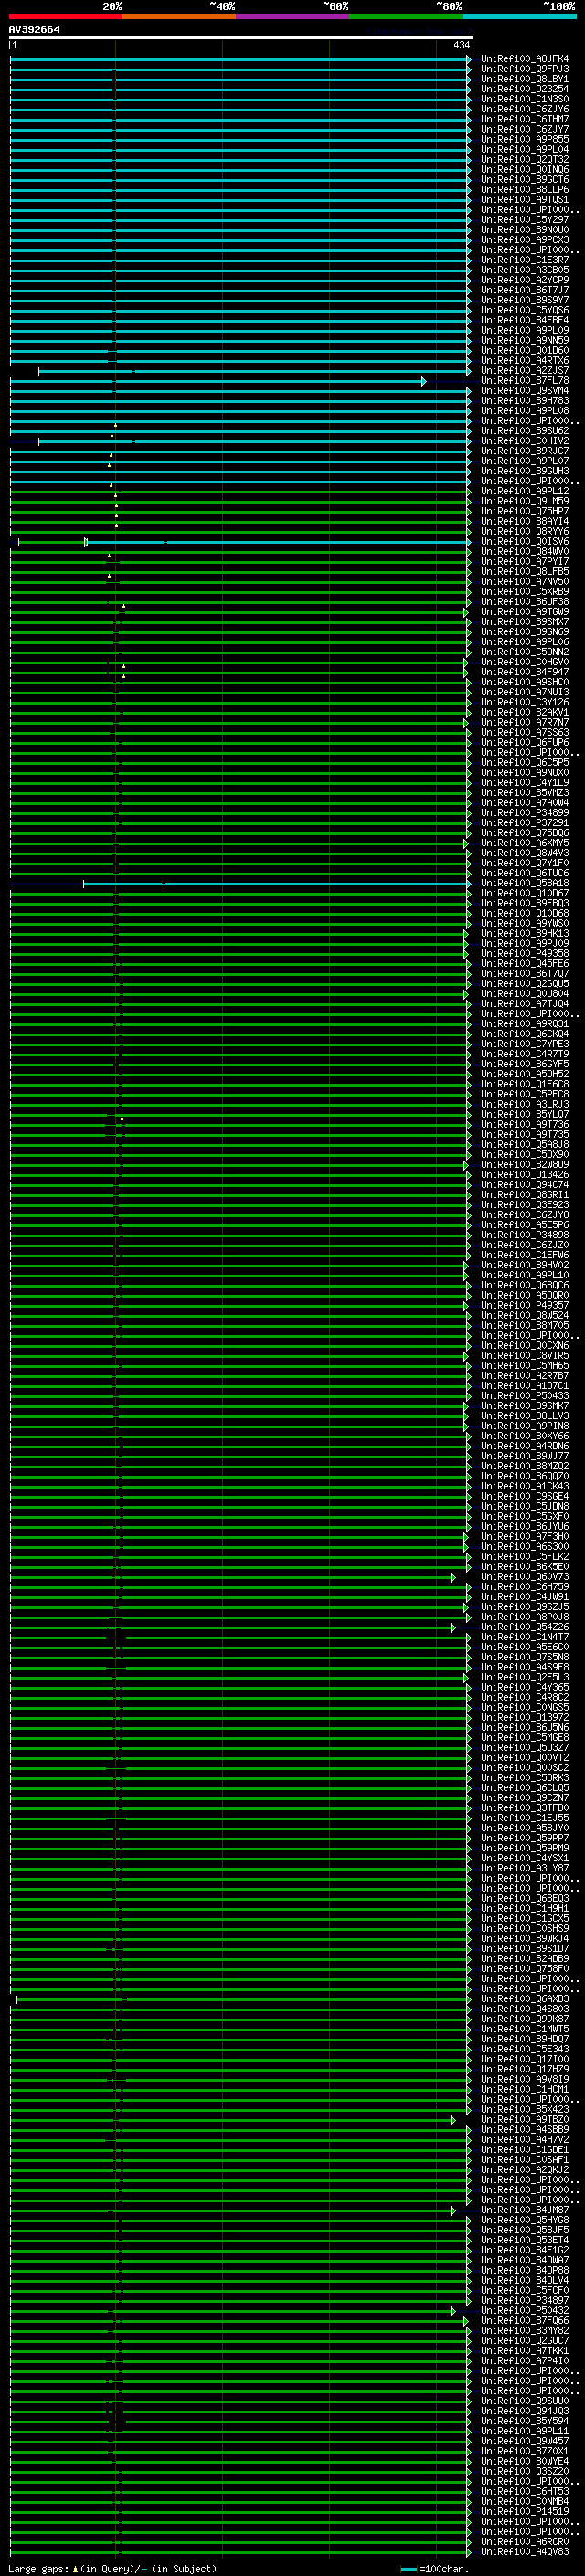The height and width of the screenshot is (2576, 585).
Task: Click UniRef100_P34897 label
Action: (525, 2301)
